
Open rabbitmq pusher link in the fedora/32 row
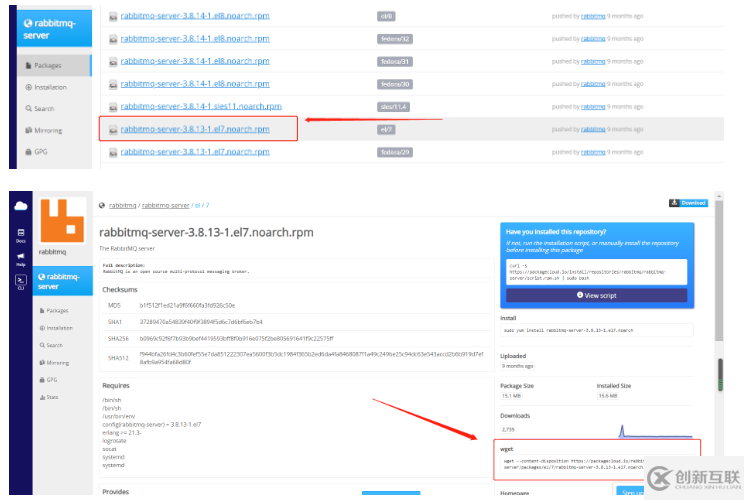click(593, 39)
